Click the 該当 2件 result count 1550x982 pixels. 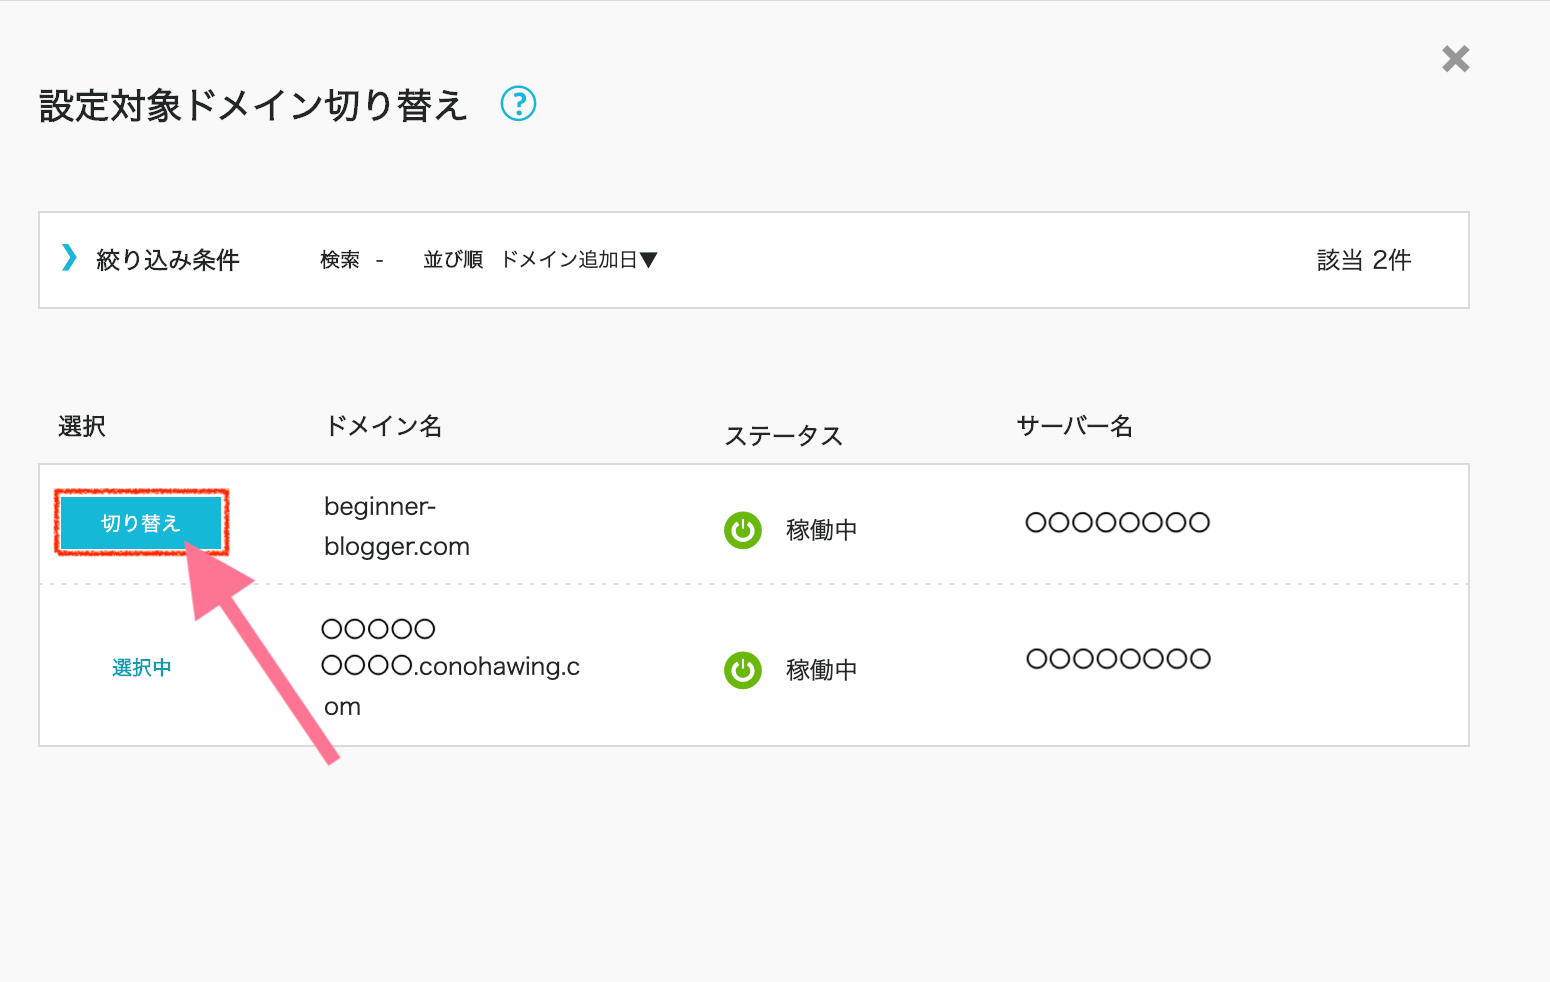tap(1363, 260)
